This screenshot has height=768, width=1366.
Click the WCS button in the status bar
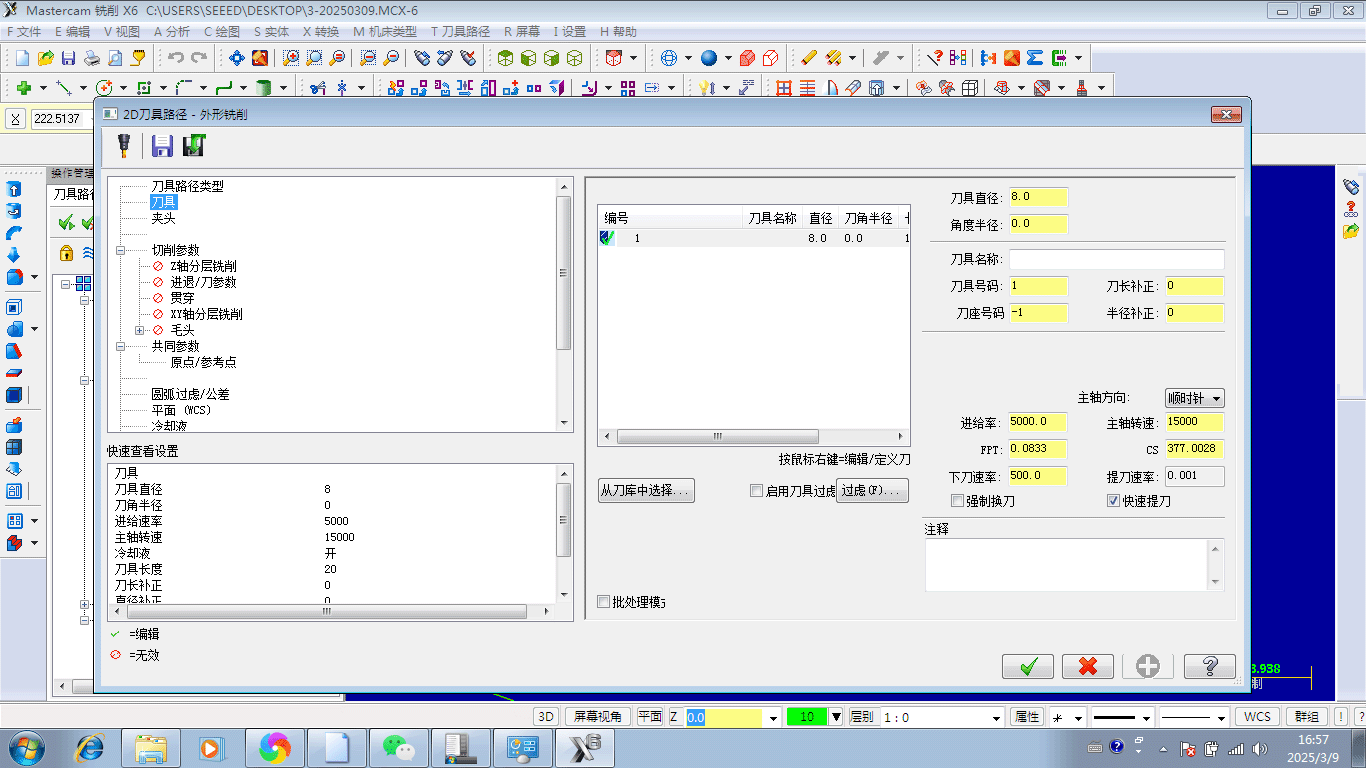1257,717
